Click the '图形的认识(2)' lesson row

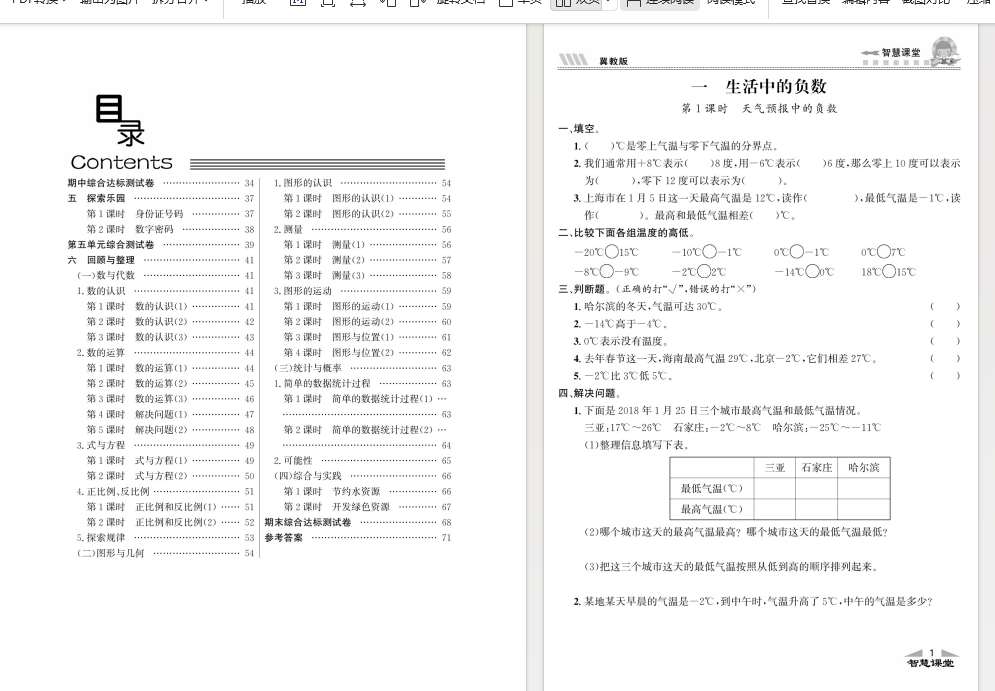pyautogui.click(x=367, y=214)
